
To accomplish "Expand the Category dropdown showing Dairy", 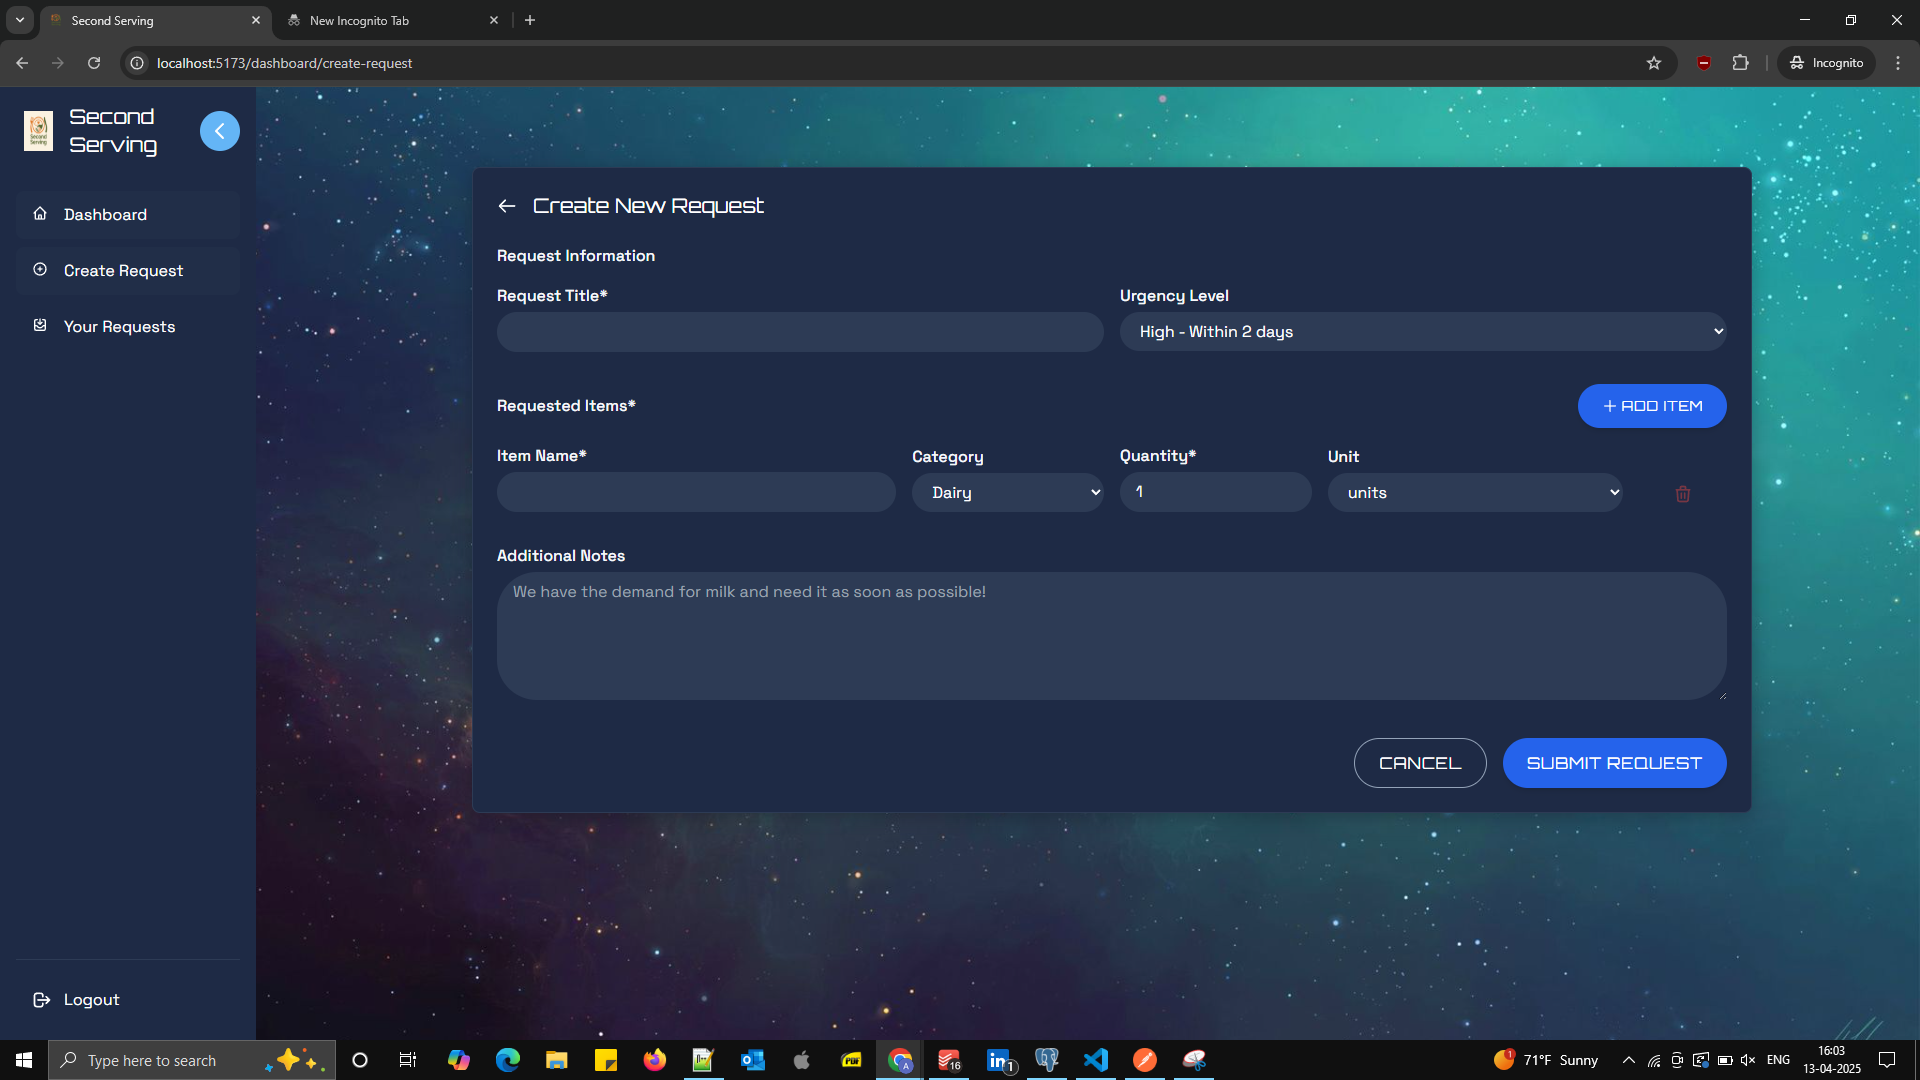I will click(1007, 493).
